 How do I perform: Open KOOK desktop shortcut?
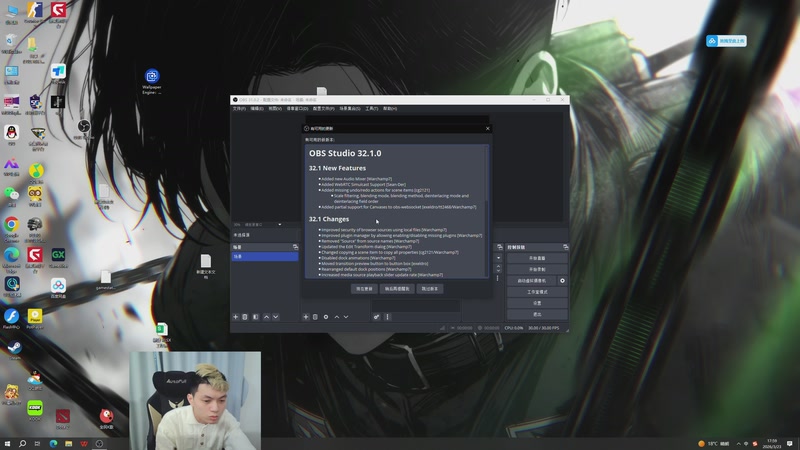pos(35,411)
